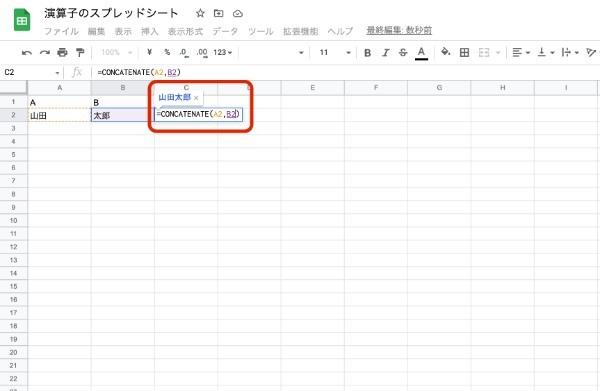Open the zoom 100% dropdown

tap(117, 52)
